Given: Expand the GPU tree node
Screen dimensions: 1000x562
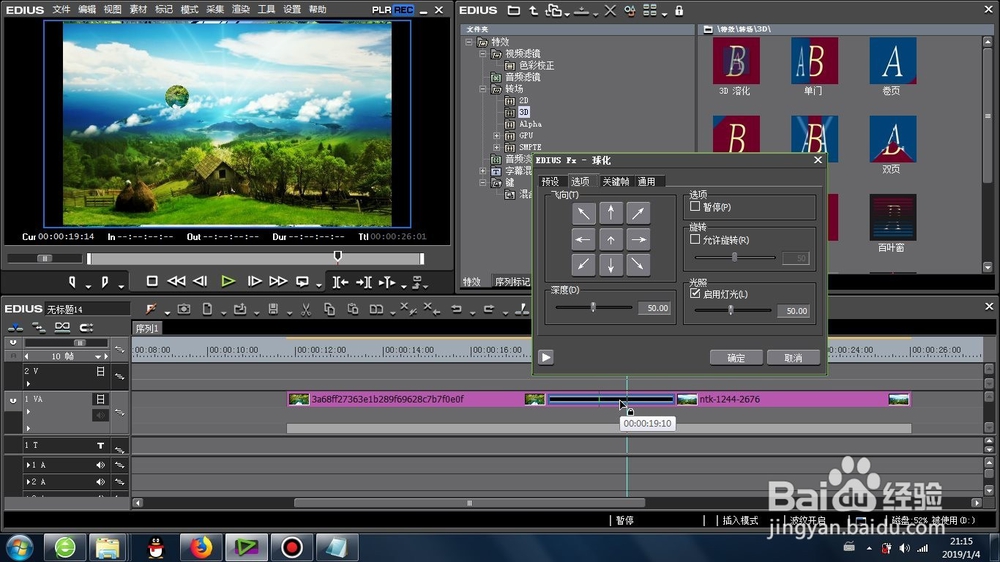Looking at the screenshot, I should point(496,136).
